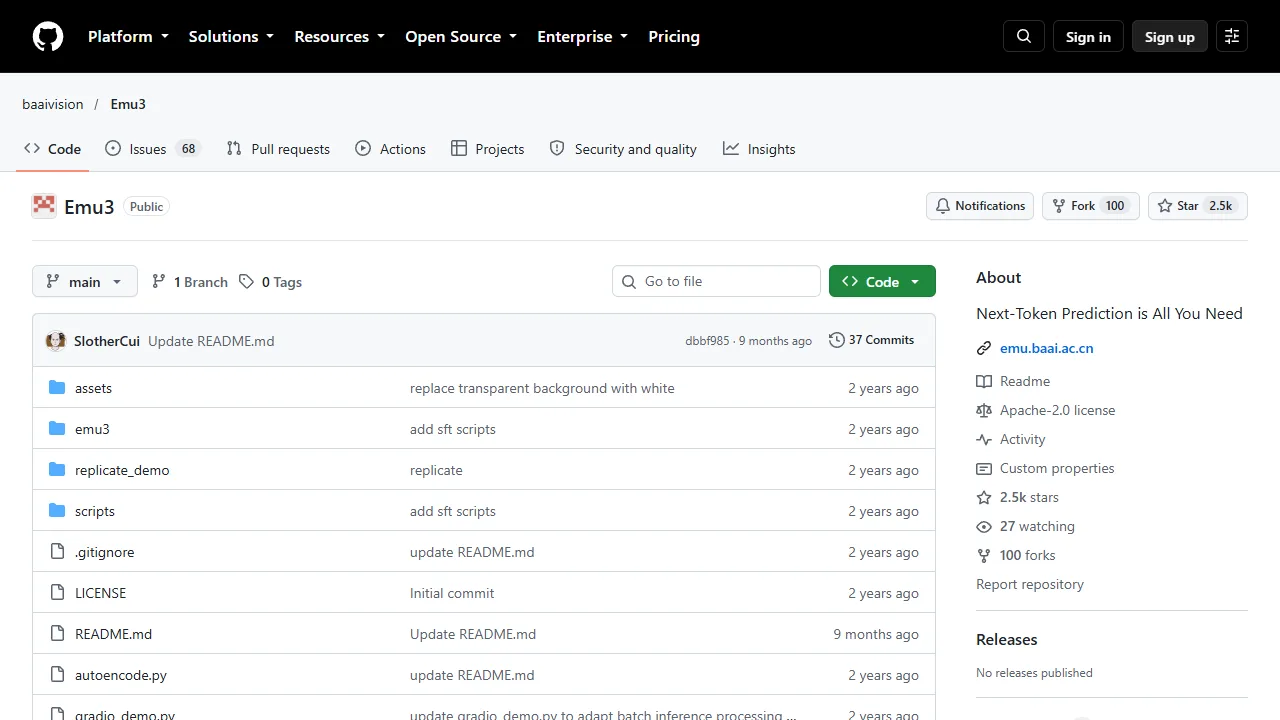Click the Emu3 repository avatar image

click(44, 206)
